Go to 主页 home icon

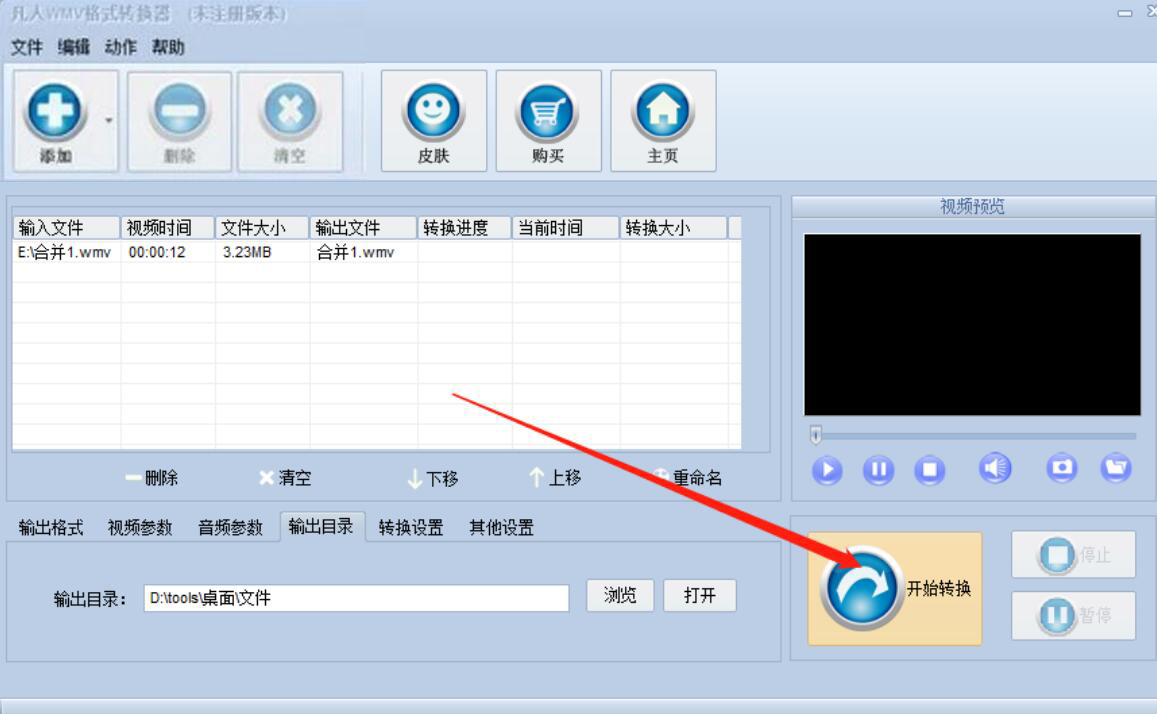[663, 111]
